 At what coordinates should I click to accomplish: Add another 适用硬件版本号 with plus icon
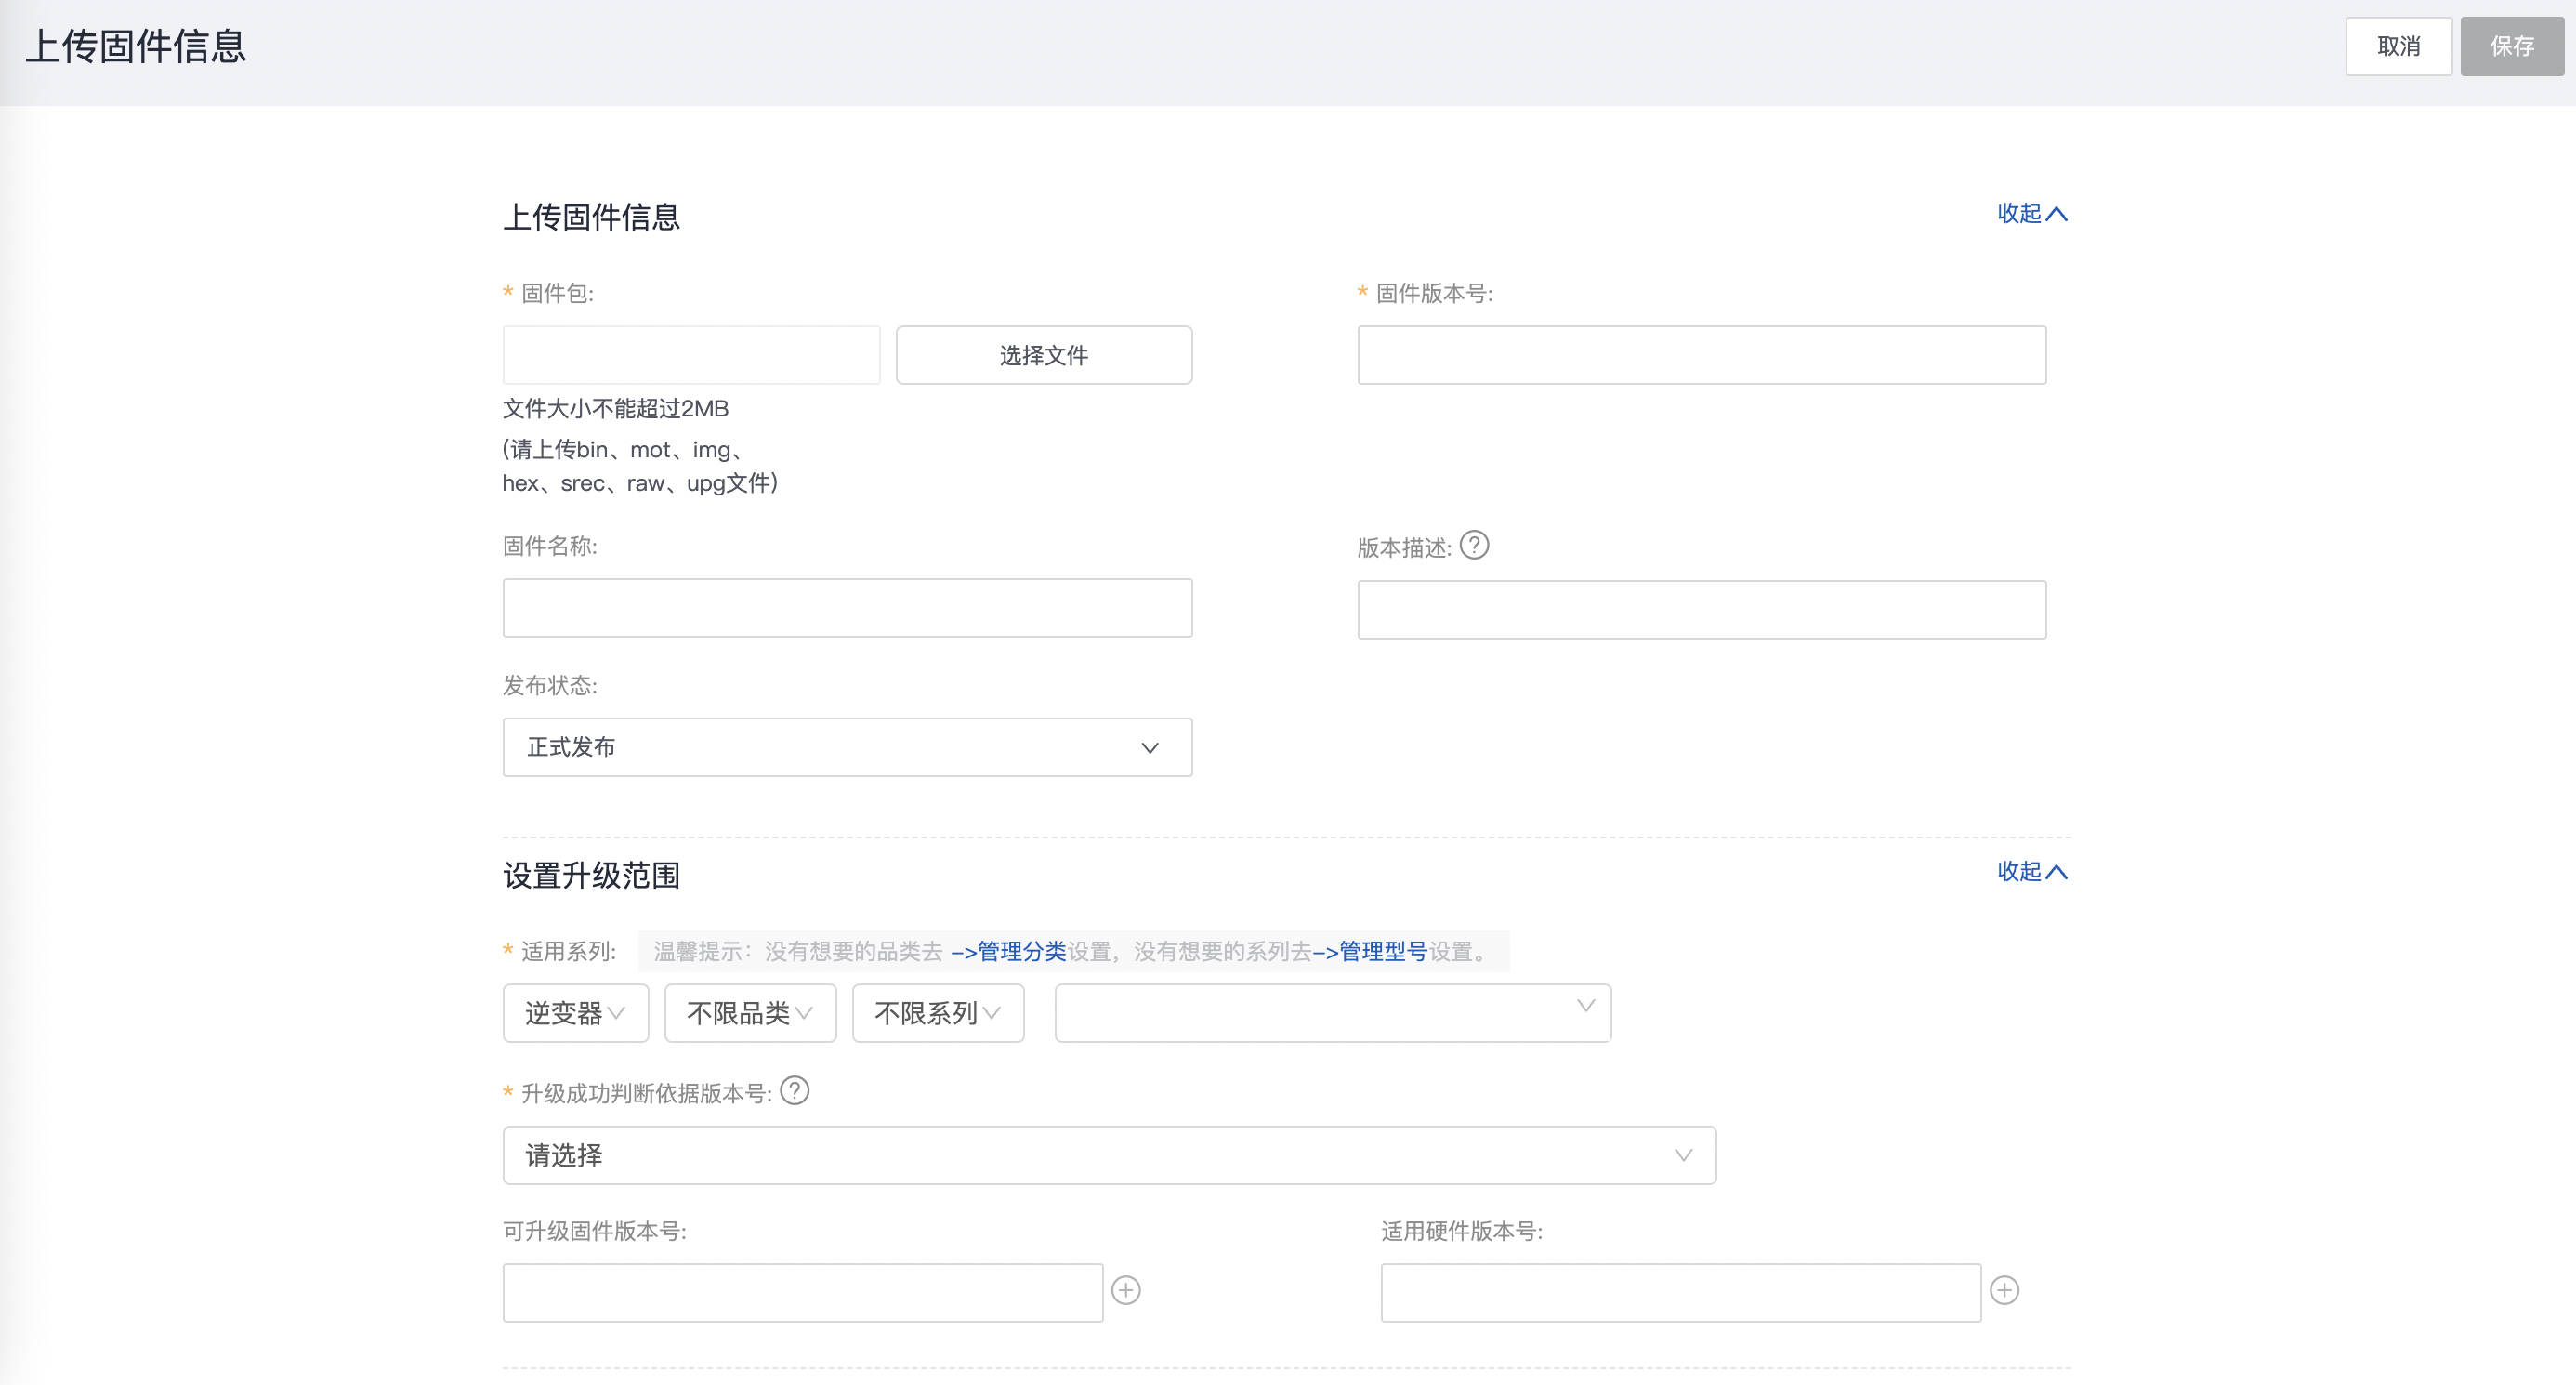pyautogui.click(x=2004, y=1290)
